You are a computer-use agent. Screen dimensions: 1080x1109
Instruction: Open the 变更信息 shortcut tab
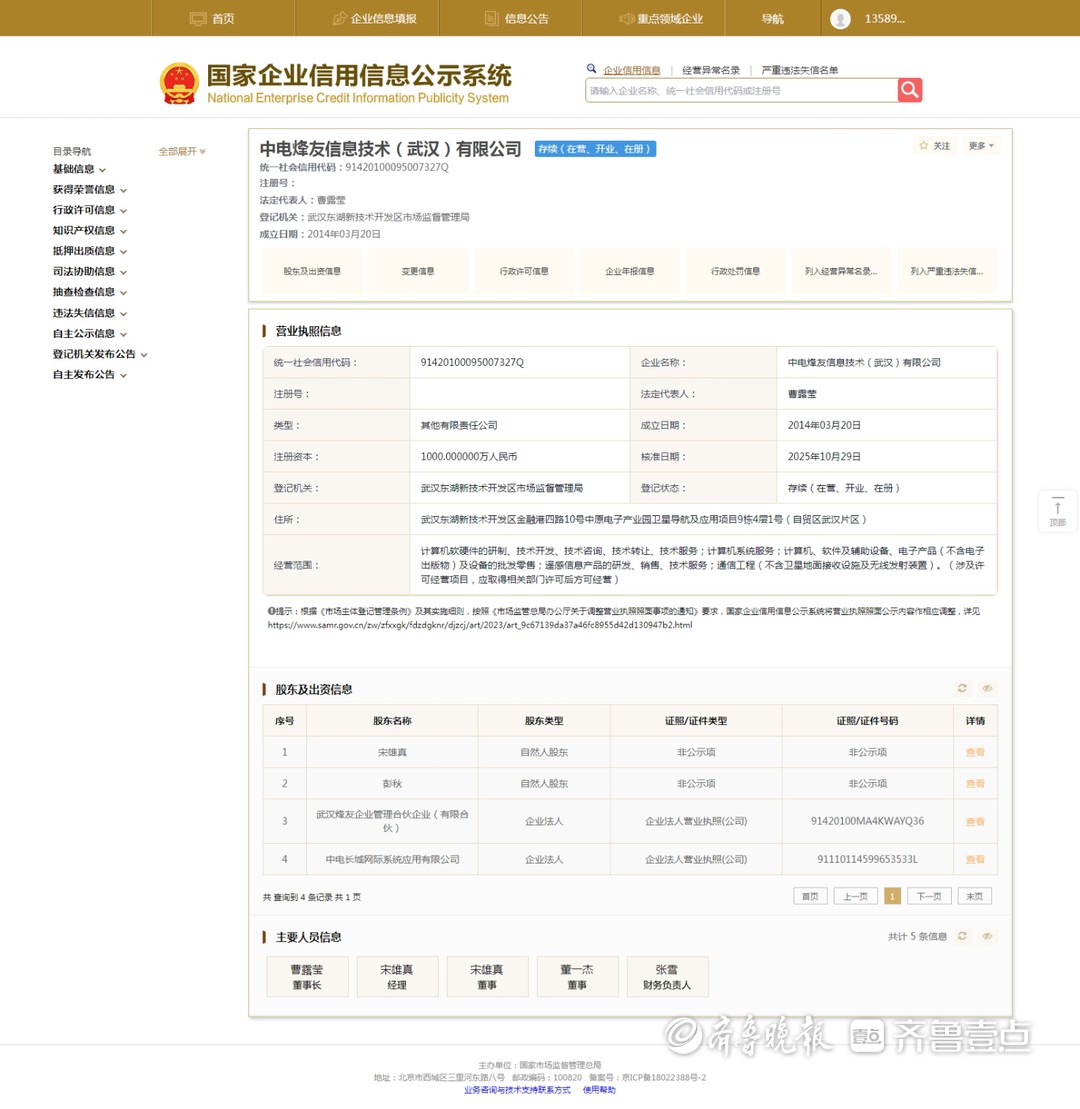418,271
